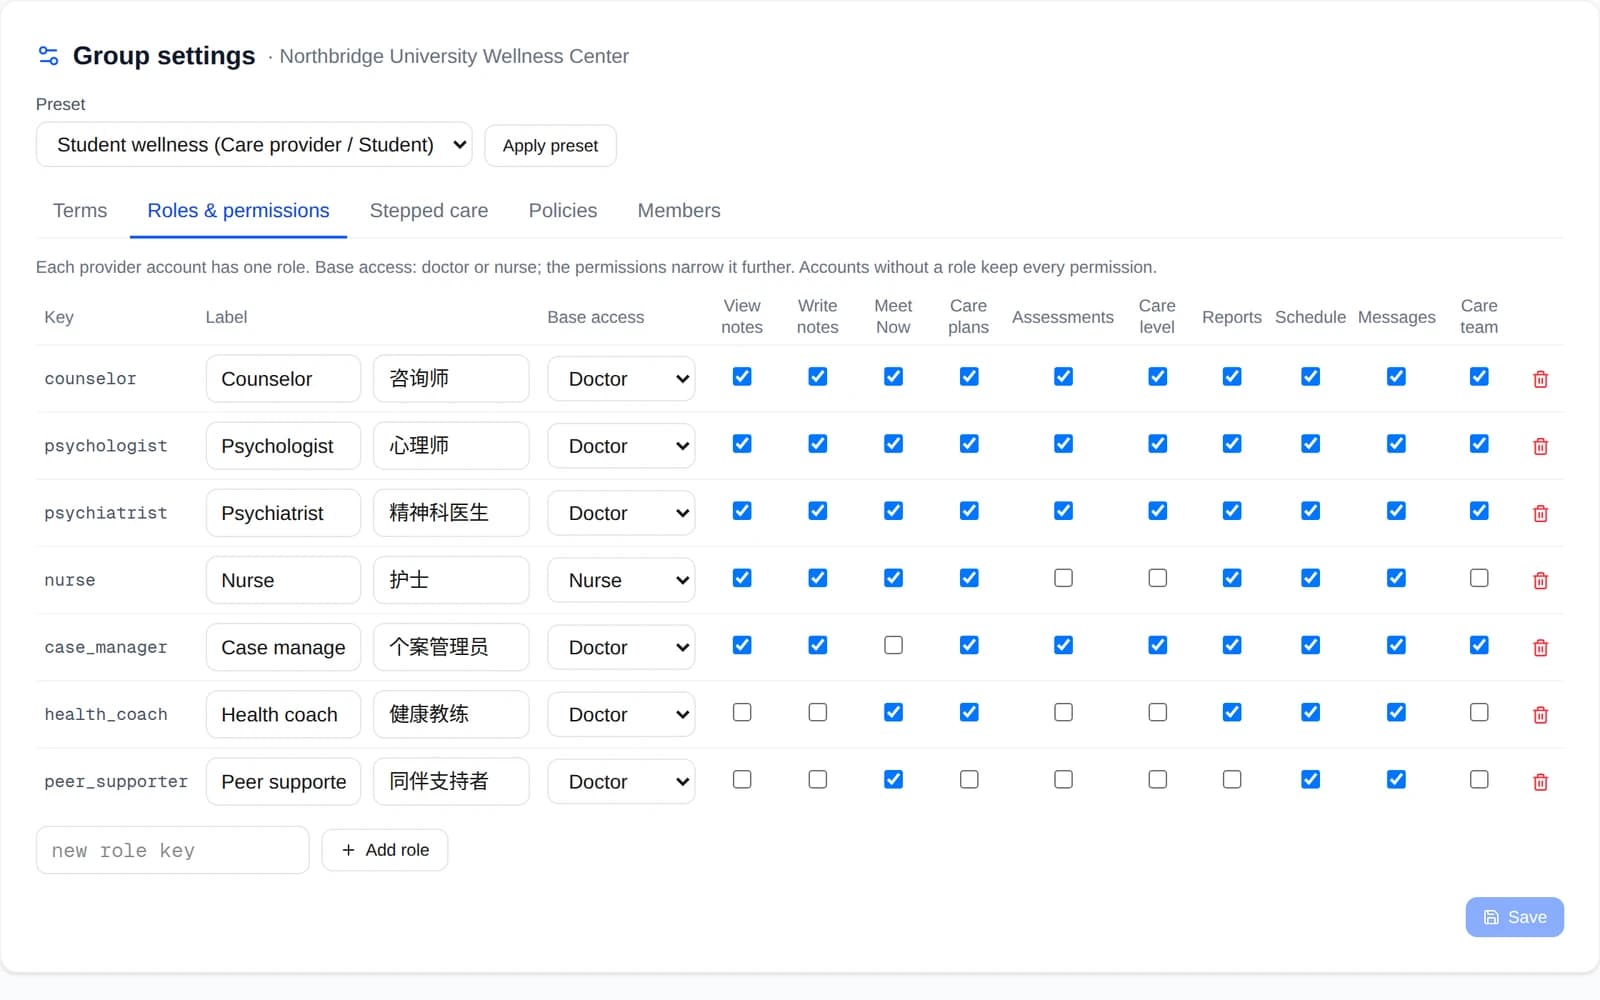This screenshot has width=1600, height=1000.
Task: Enable Care level for nurse
Action: [1157, 578]
